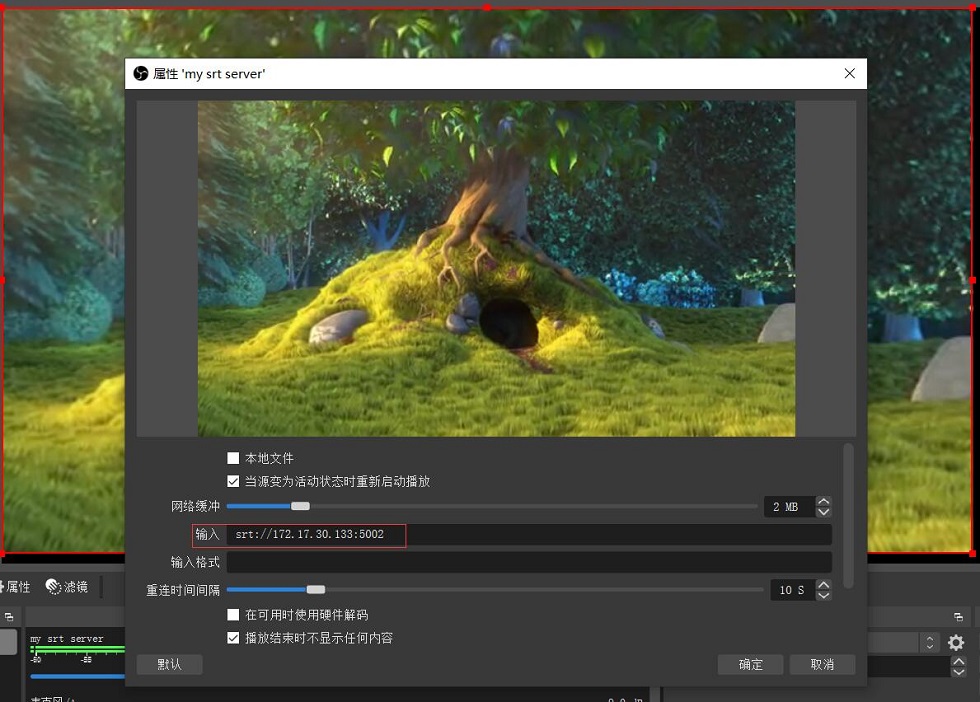The width and height of the screenshot is (980, 702).
Task: Click the OBS logo in dialog title bar
Action: tap(141, 74)
